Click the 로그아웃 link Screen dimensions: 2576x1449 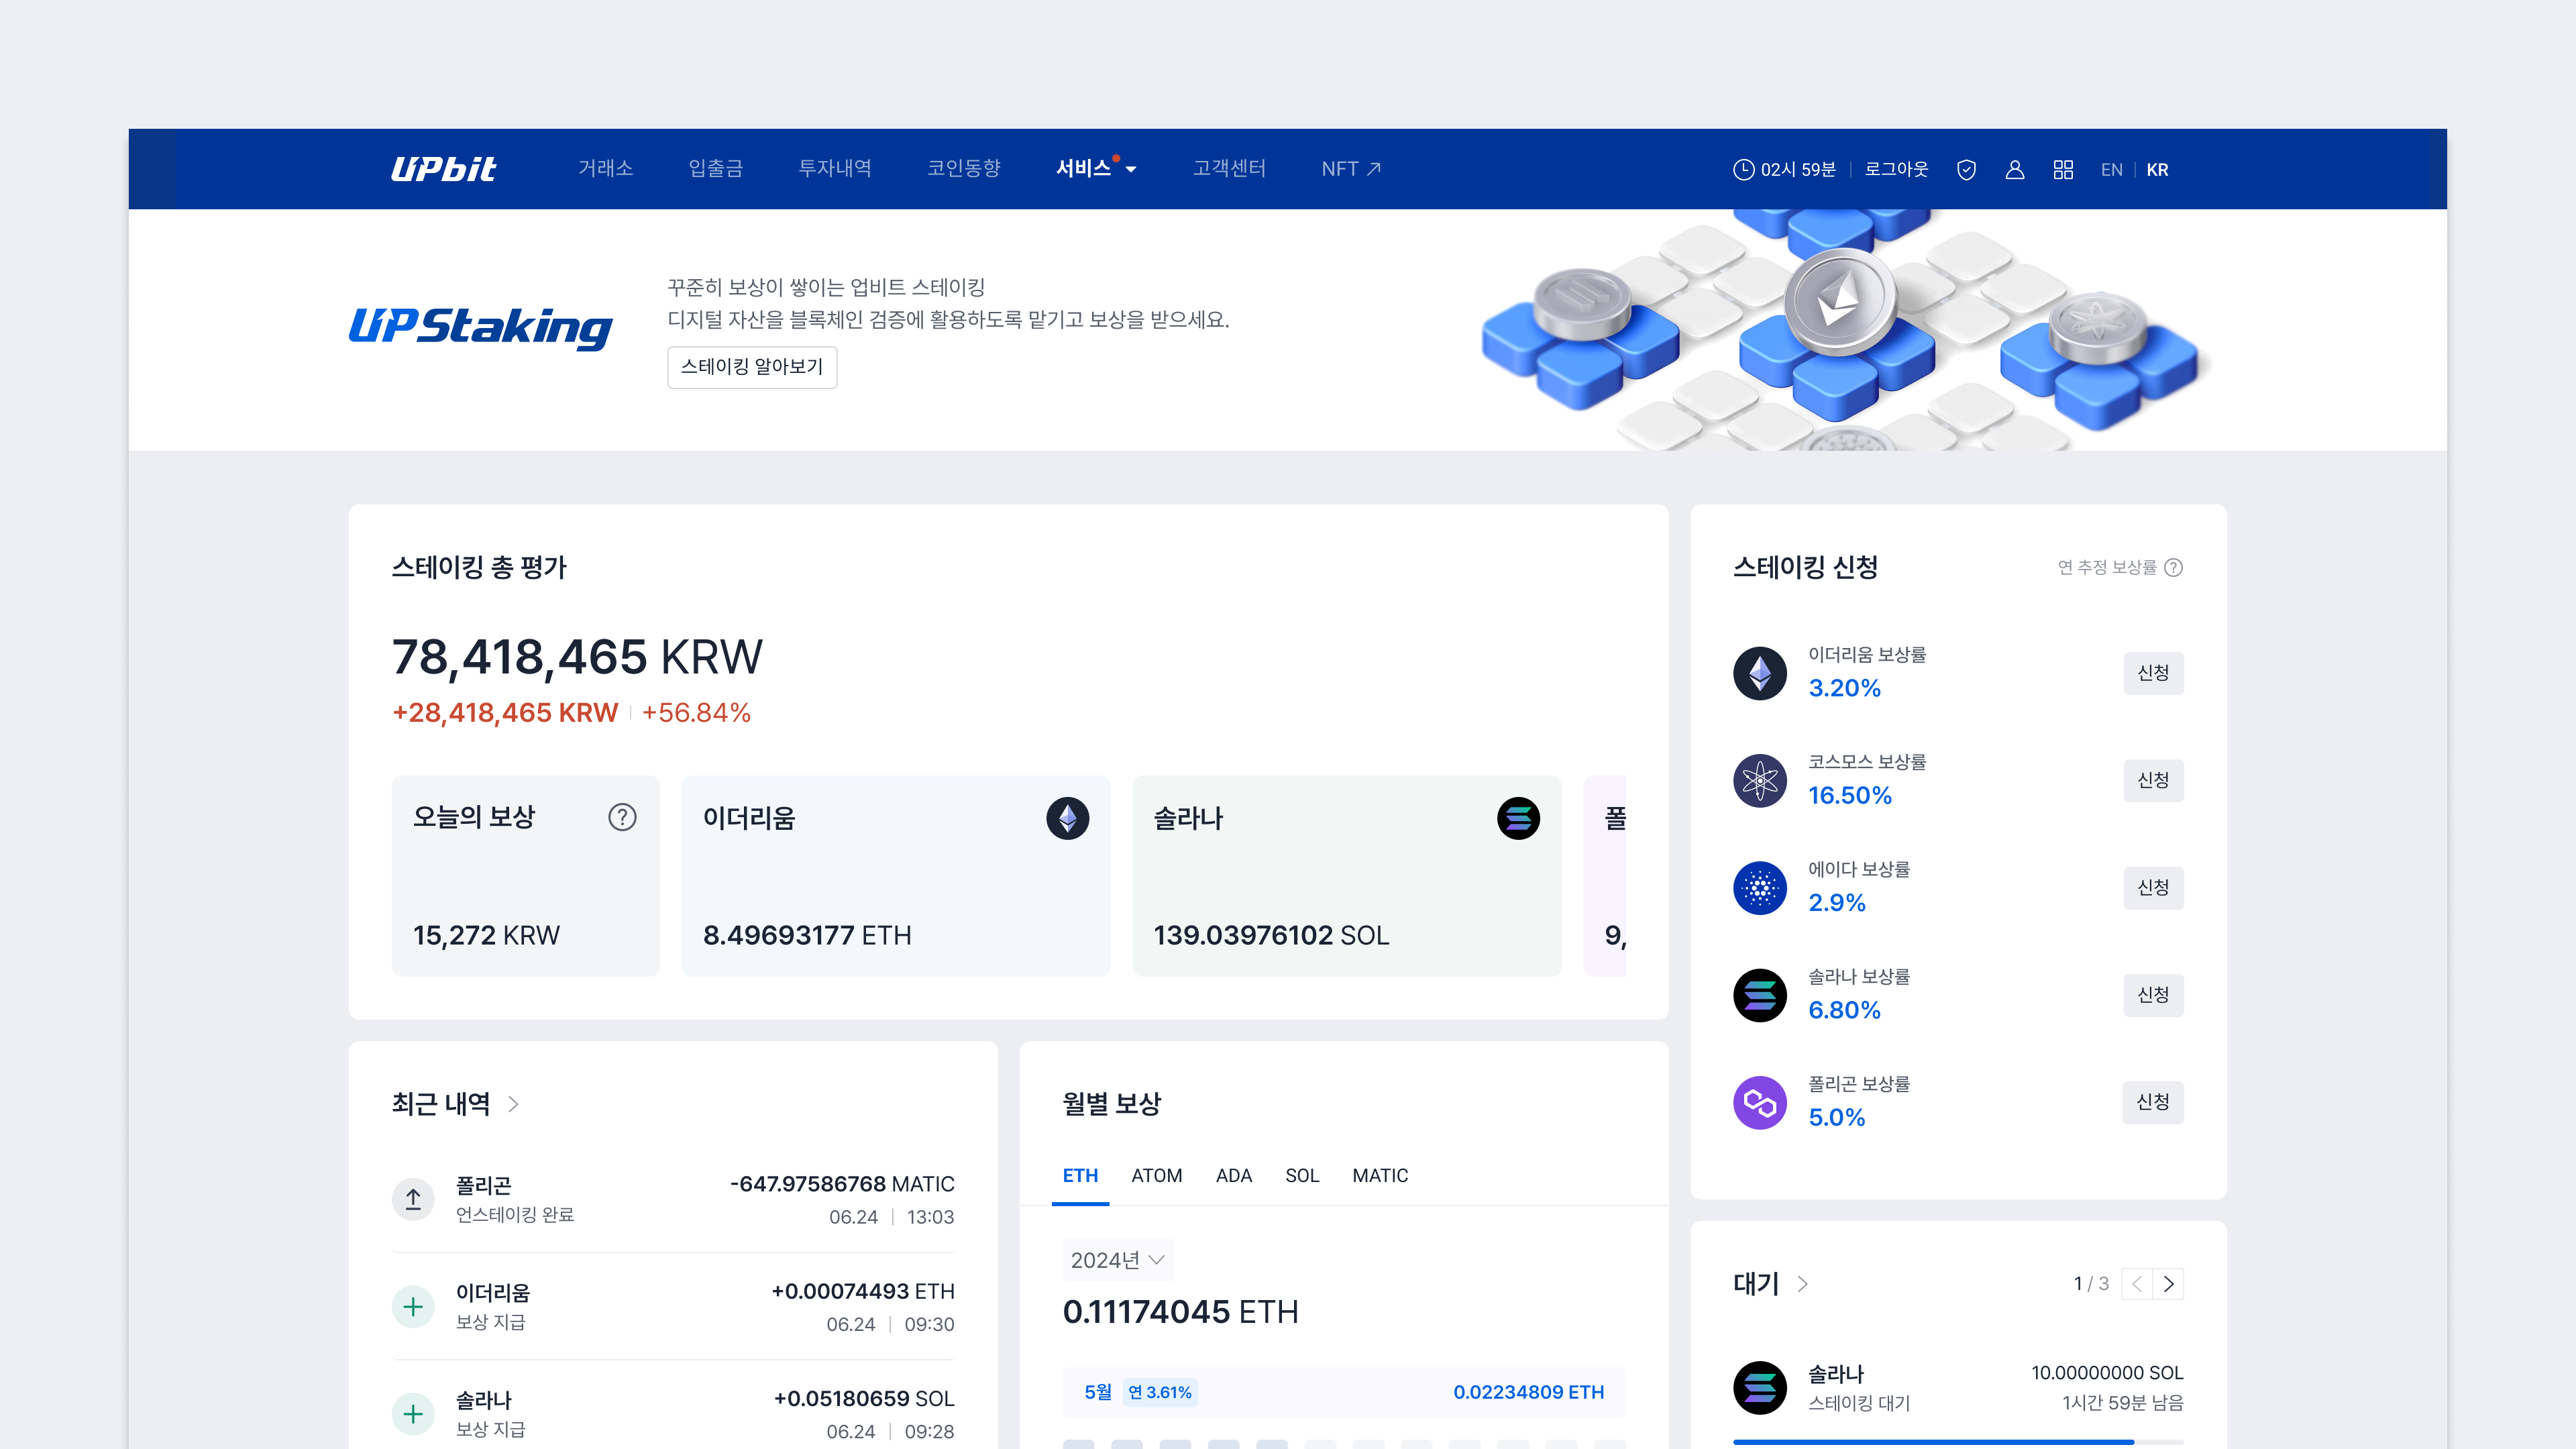tap(1896, 170)
